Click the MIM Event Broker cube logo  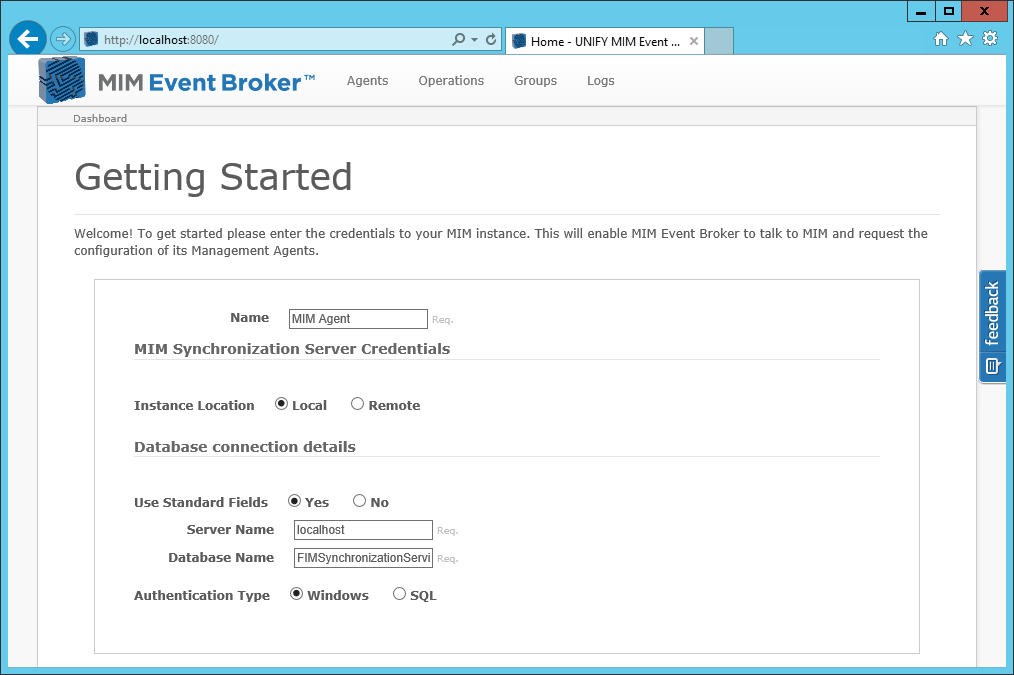[62, 80]
